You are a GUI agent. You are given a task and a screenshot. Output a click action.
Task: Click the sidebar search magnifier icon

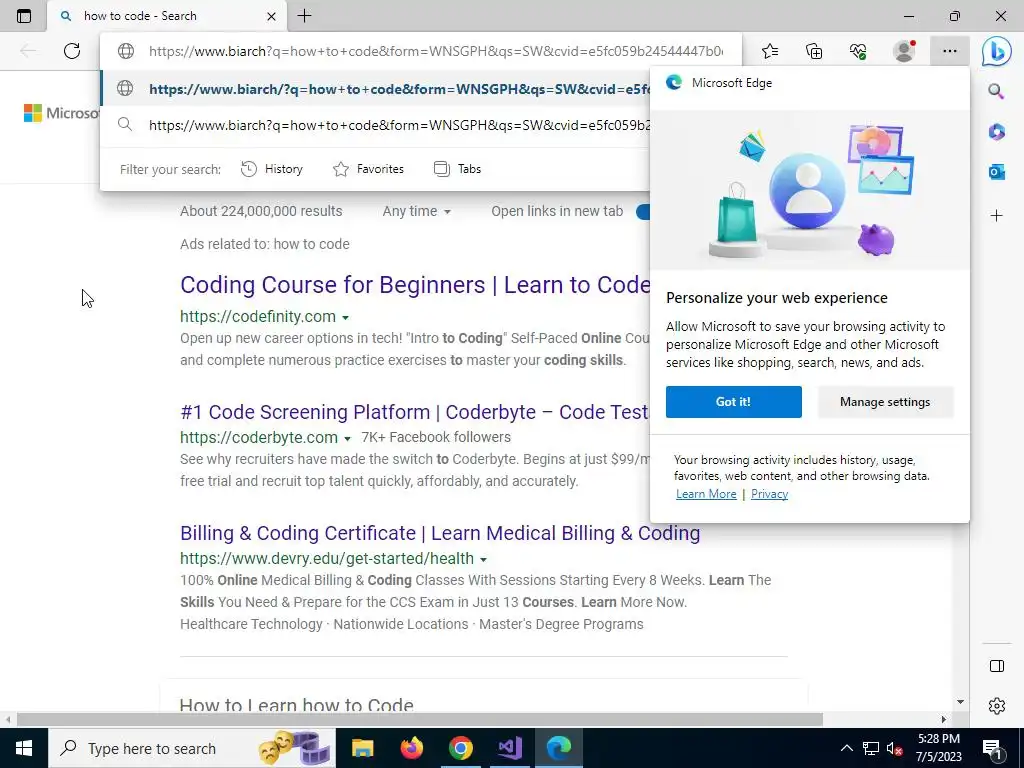(996, 91)
